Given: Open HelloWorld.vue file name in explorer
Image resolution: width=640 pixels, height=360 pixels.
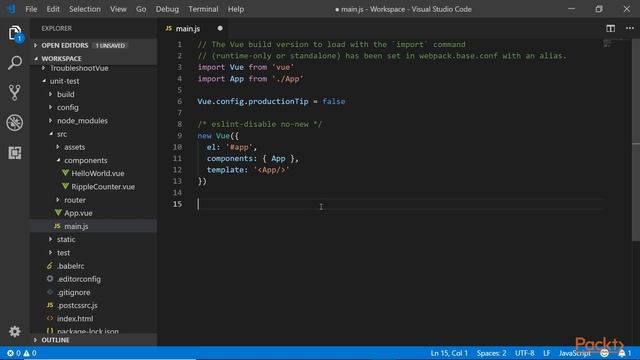Looking at the screenshot, I should 98,173.
